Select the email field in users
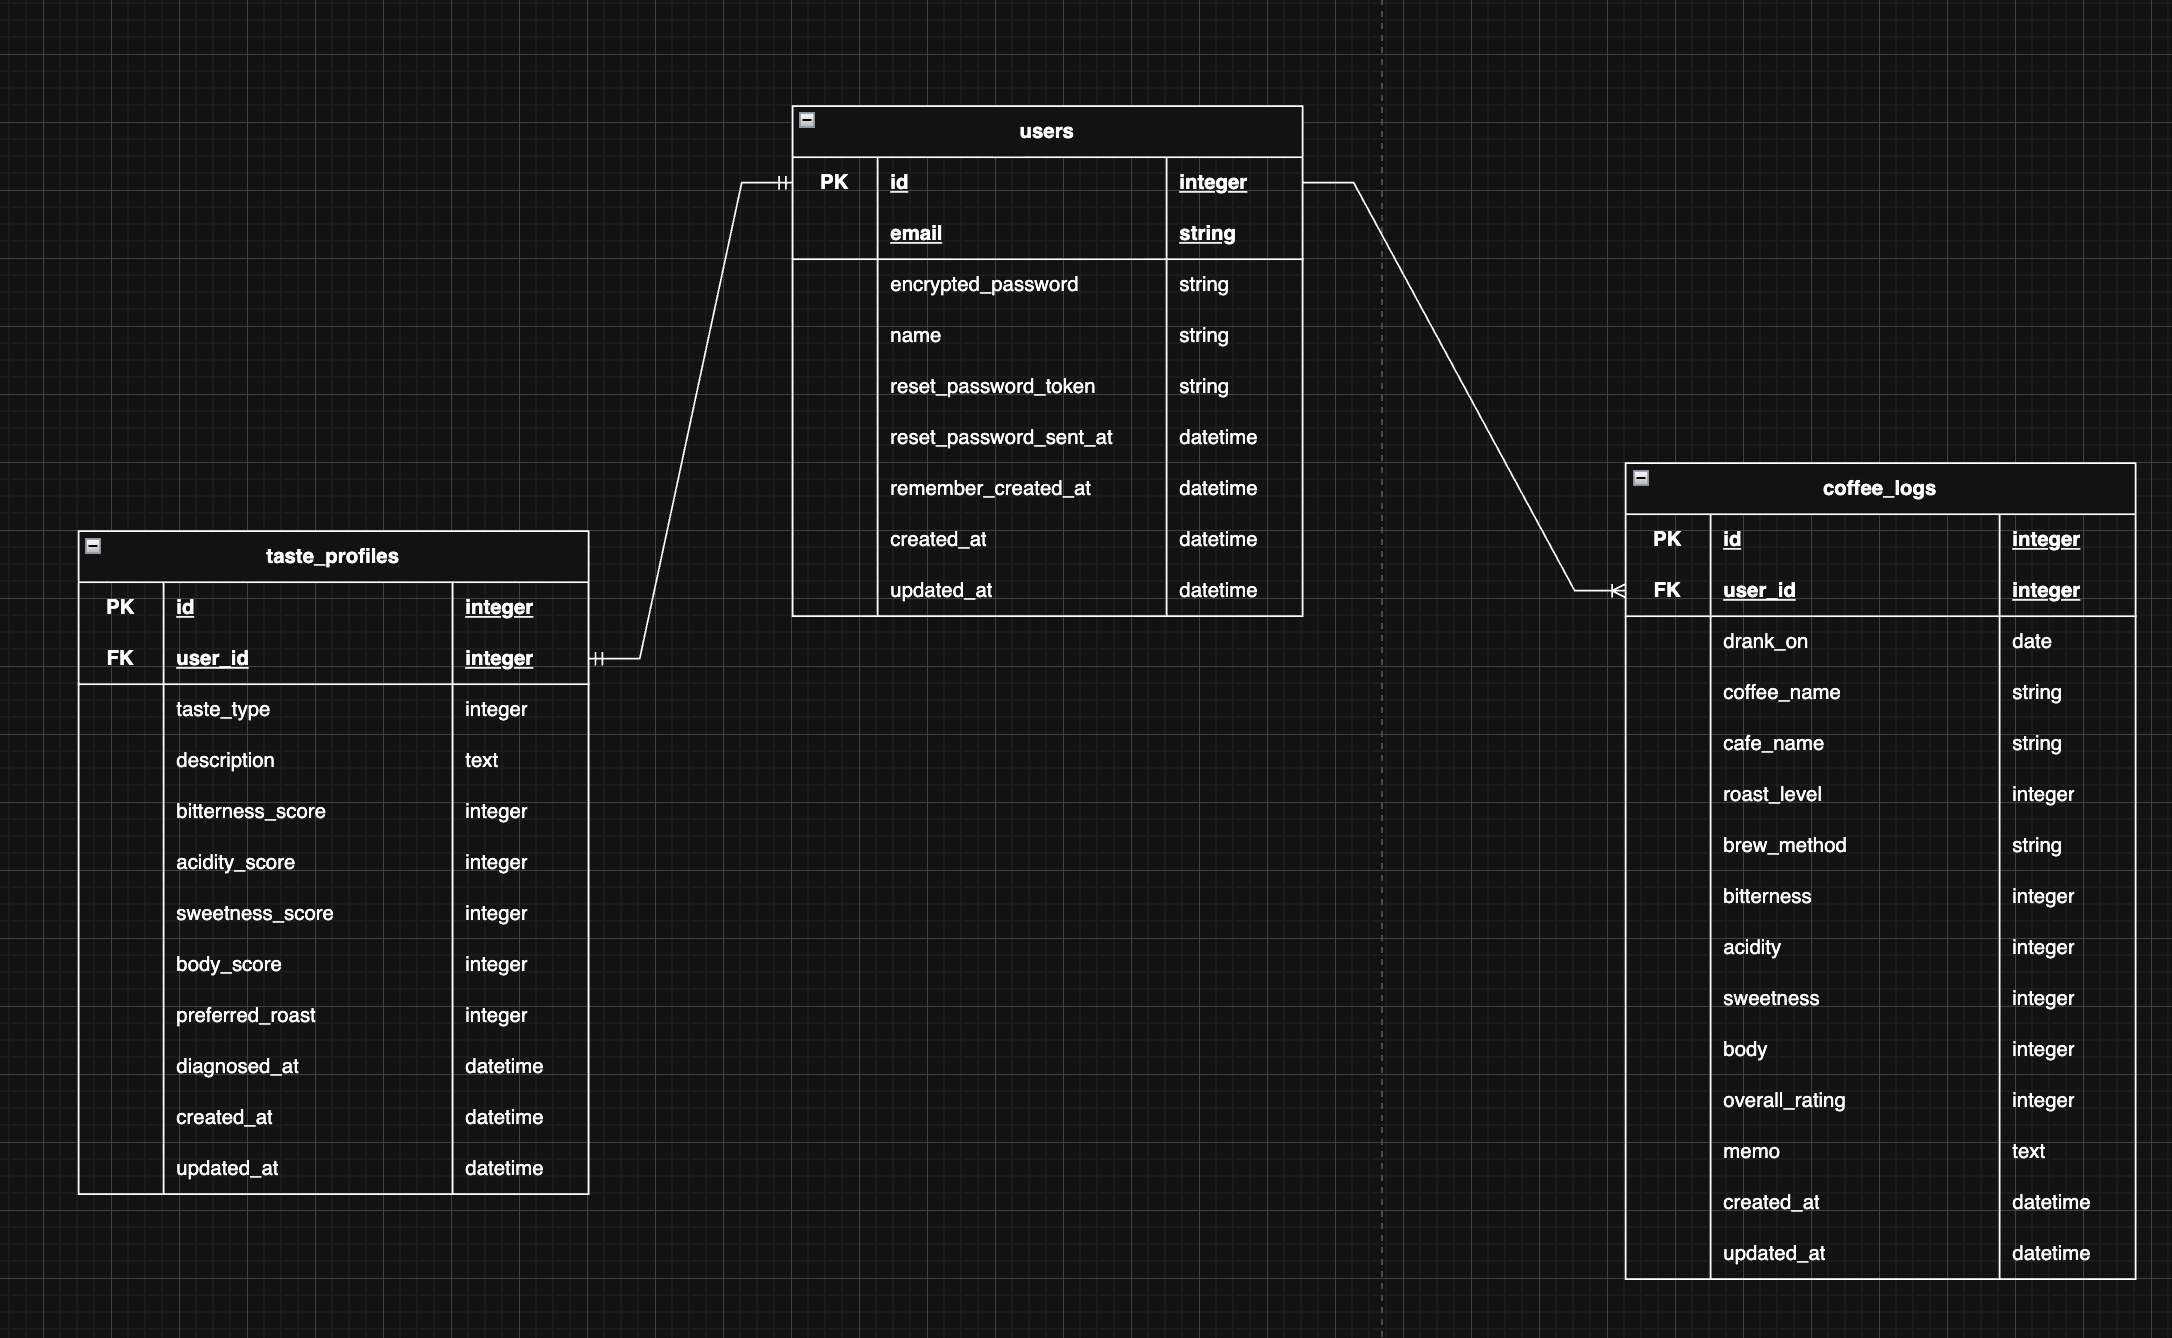 point(916,234)
